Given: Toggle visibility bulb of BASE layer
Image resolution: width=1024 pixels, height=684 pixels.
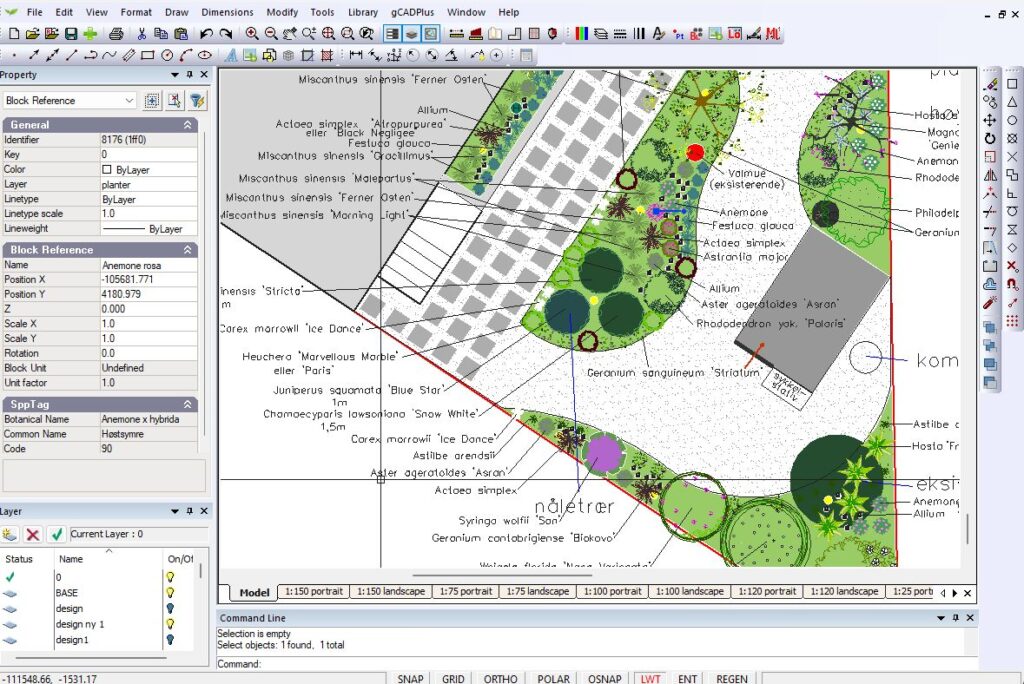Looking at the screenshot, I should [x=170, y=593].
